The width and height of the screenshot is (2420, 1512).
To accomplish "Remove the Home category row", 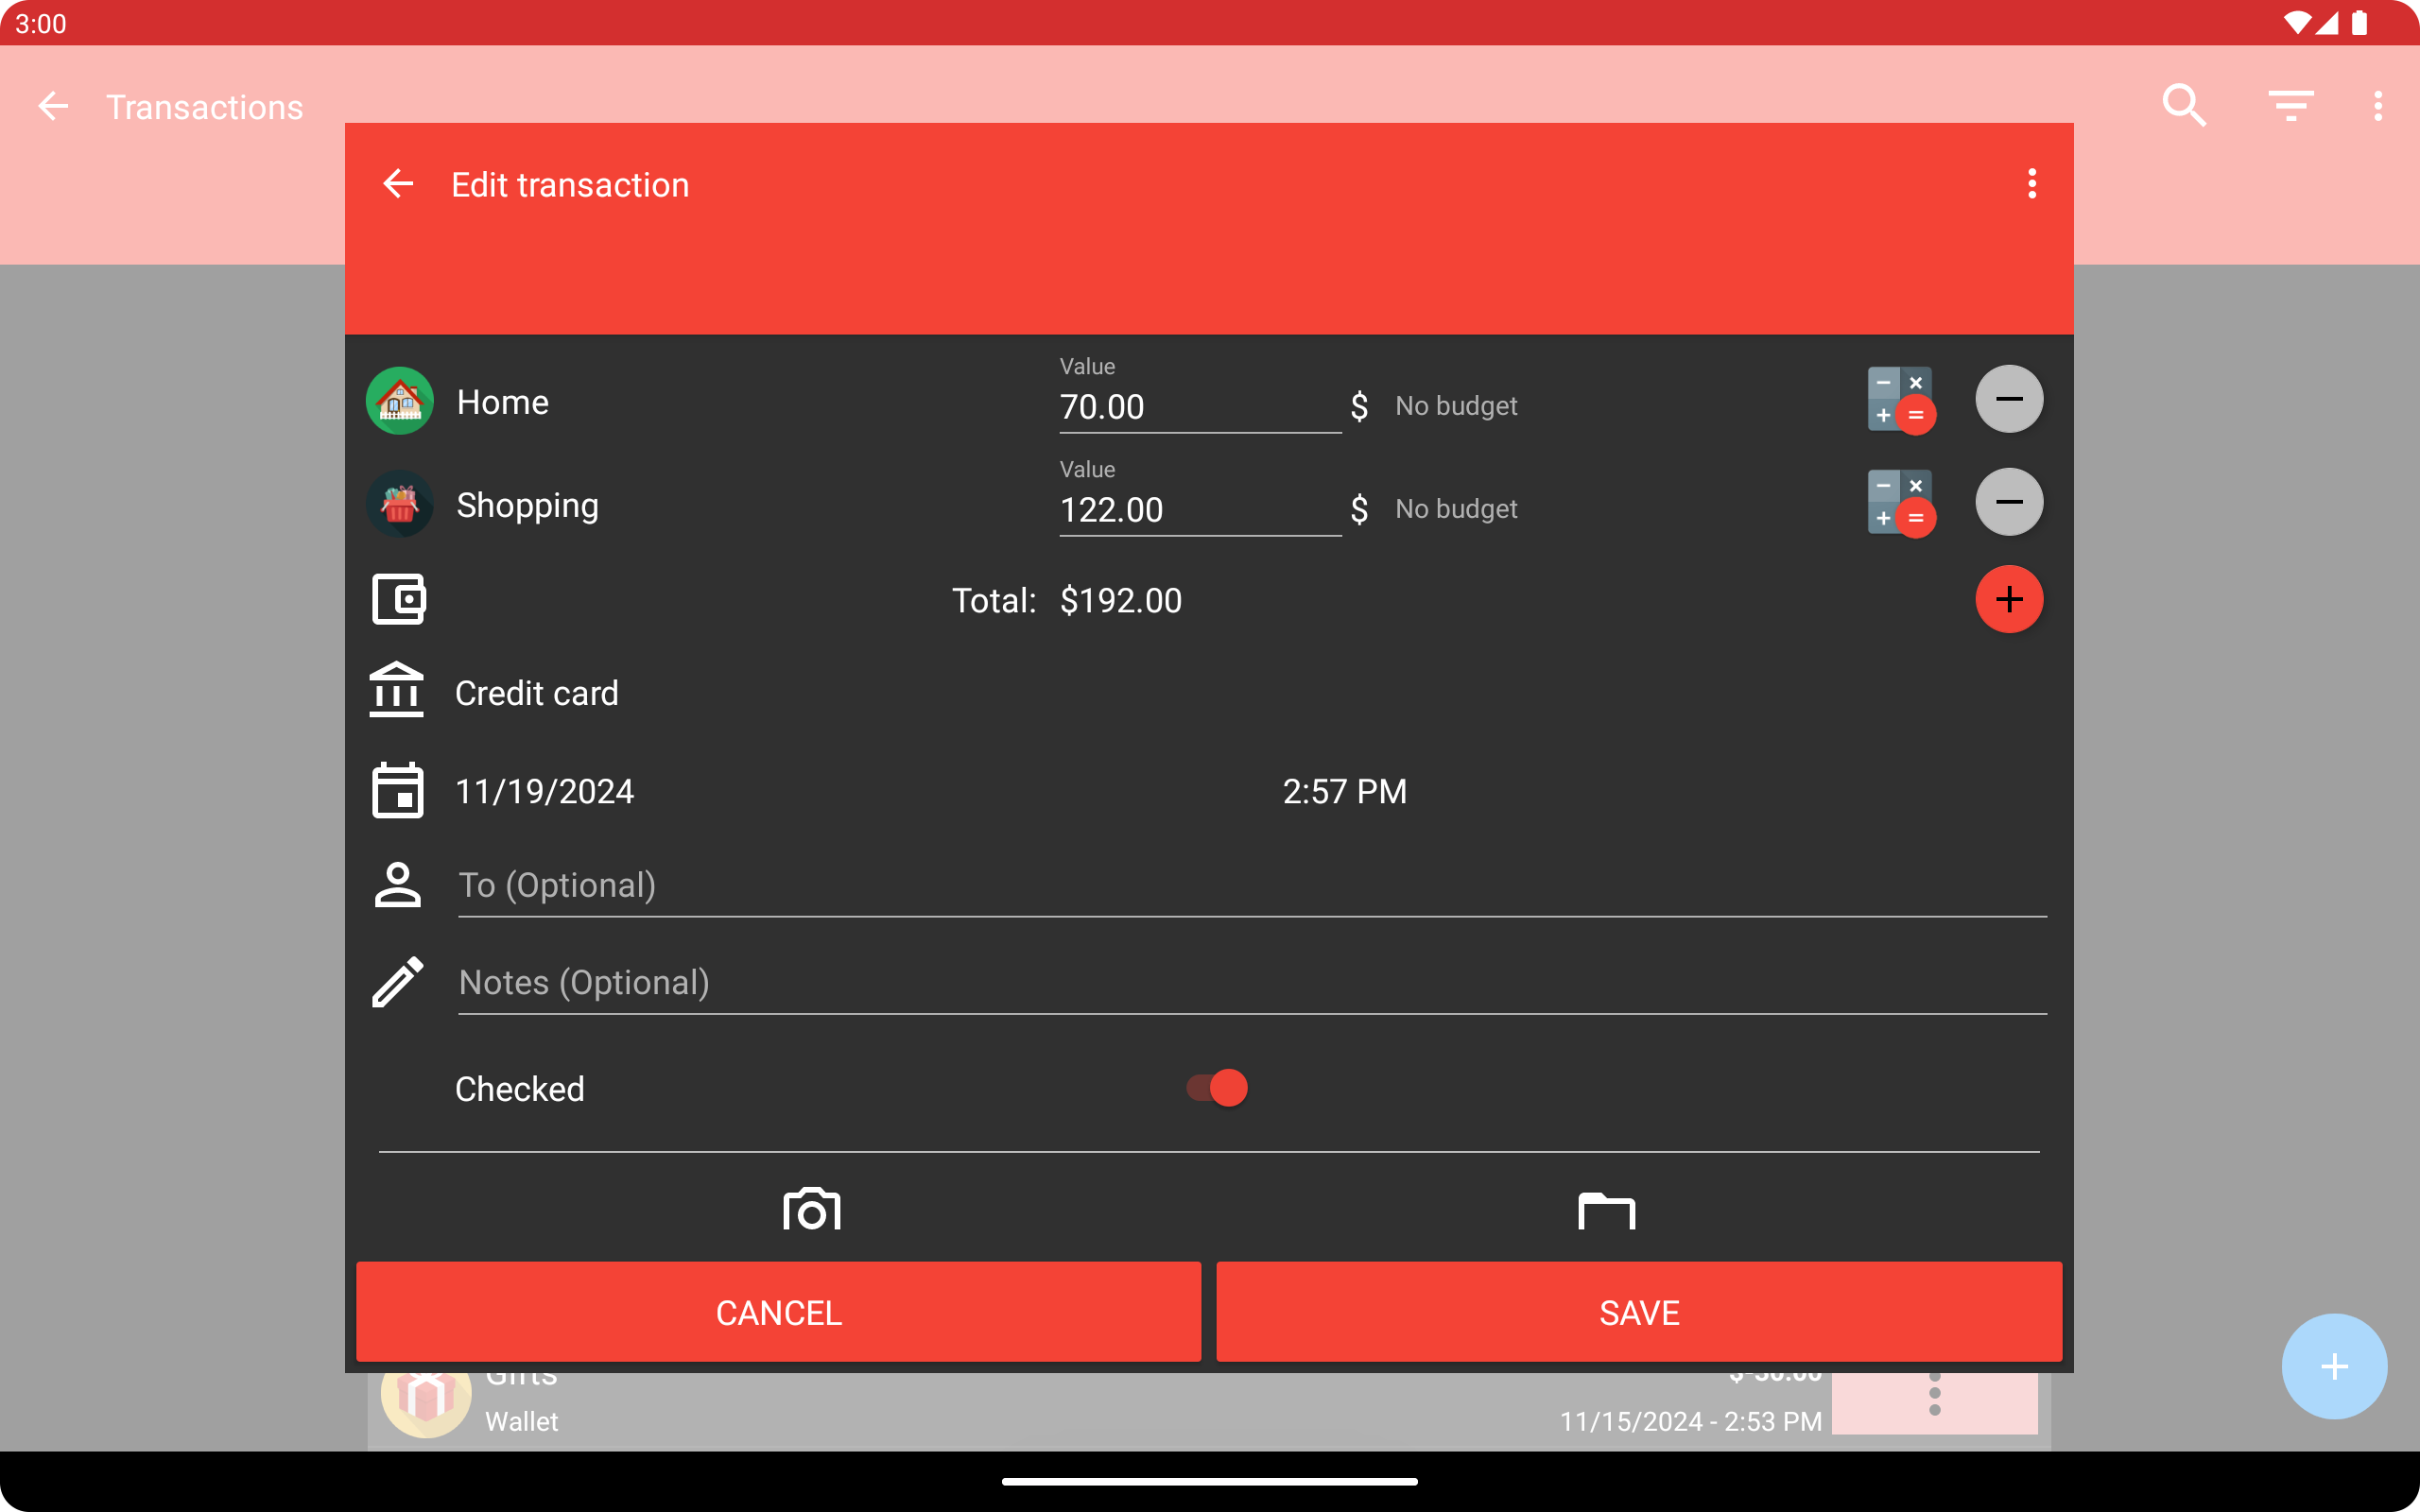I will pos(2008,400).
